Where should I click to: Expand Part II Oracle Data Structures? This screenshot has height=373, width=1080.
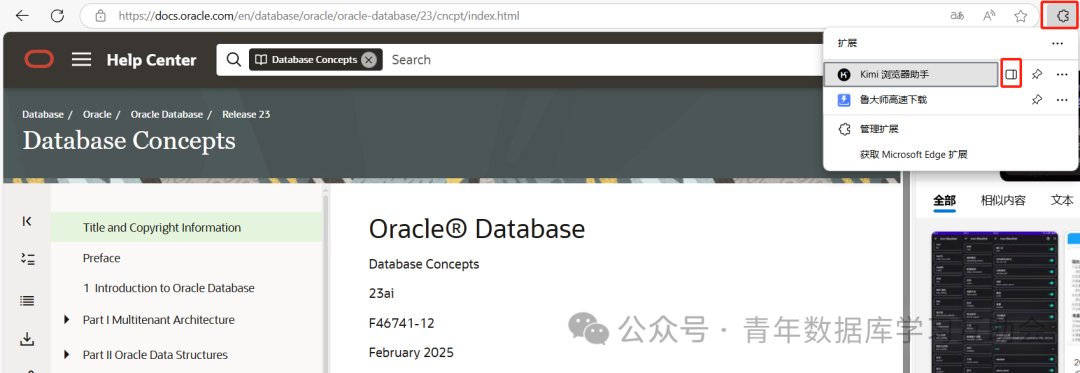67,355
